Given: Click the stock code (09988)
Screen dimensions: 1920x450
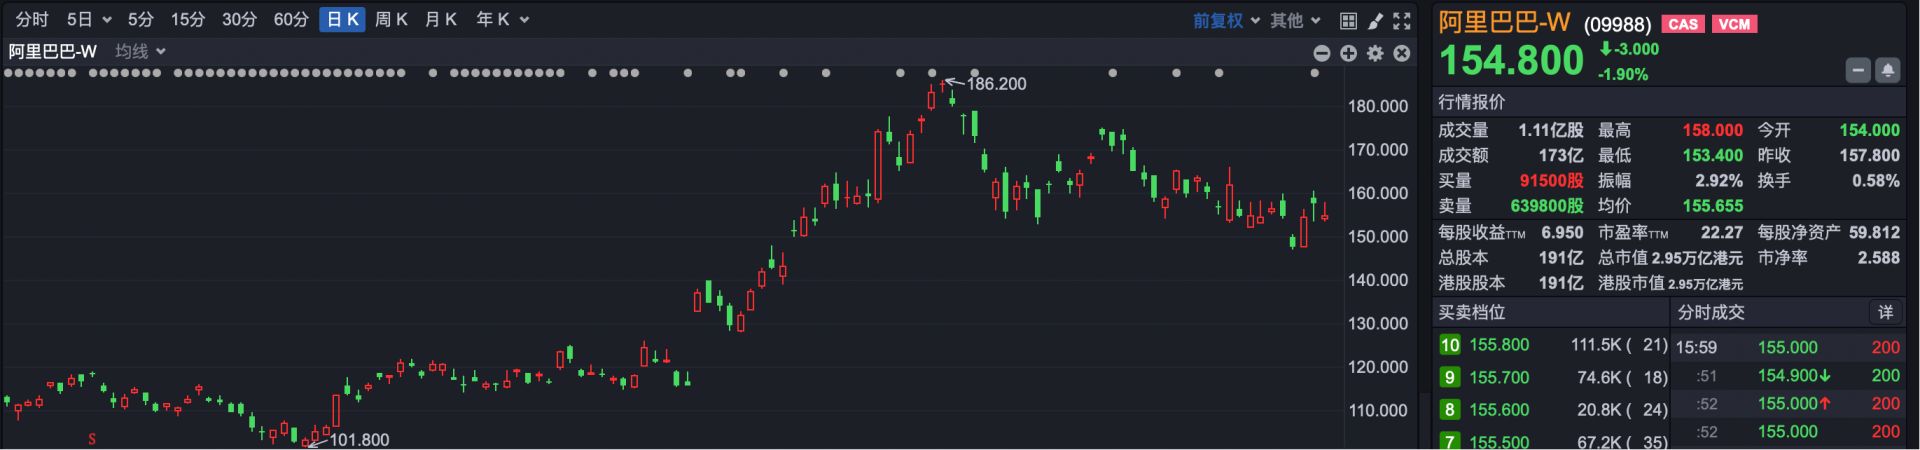Looking at the screenshot, I should coord(1617,25).
